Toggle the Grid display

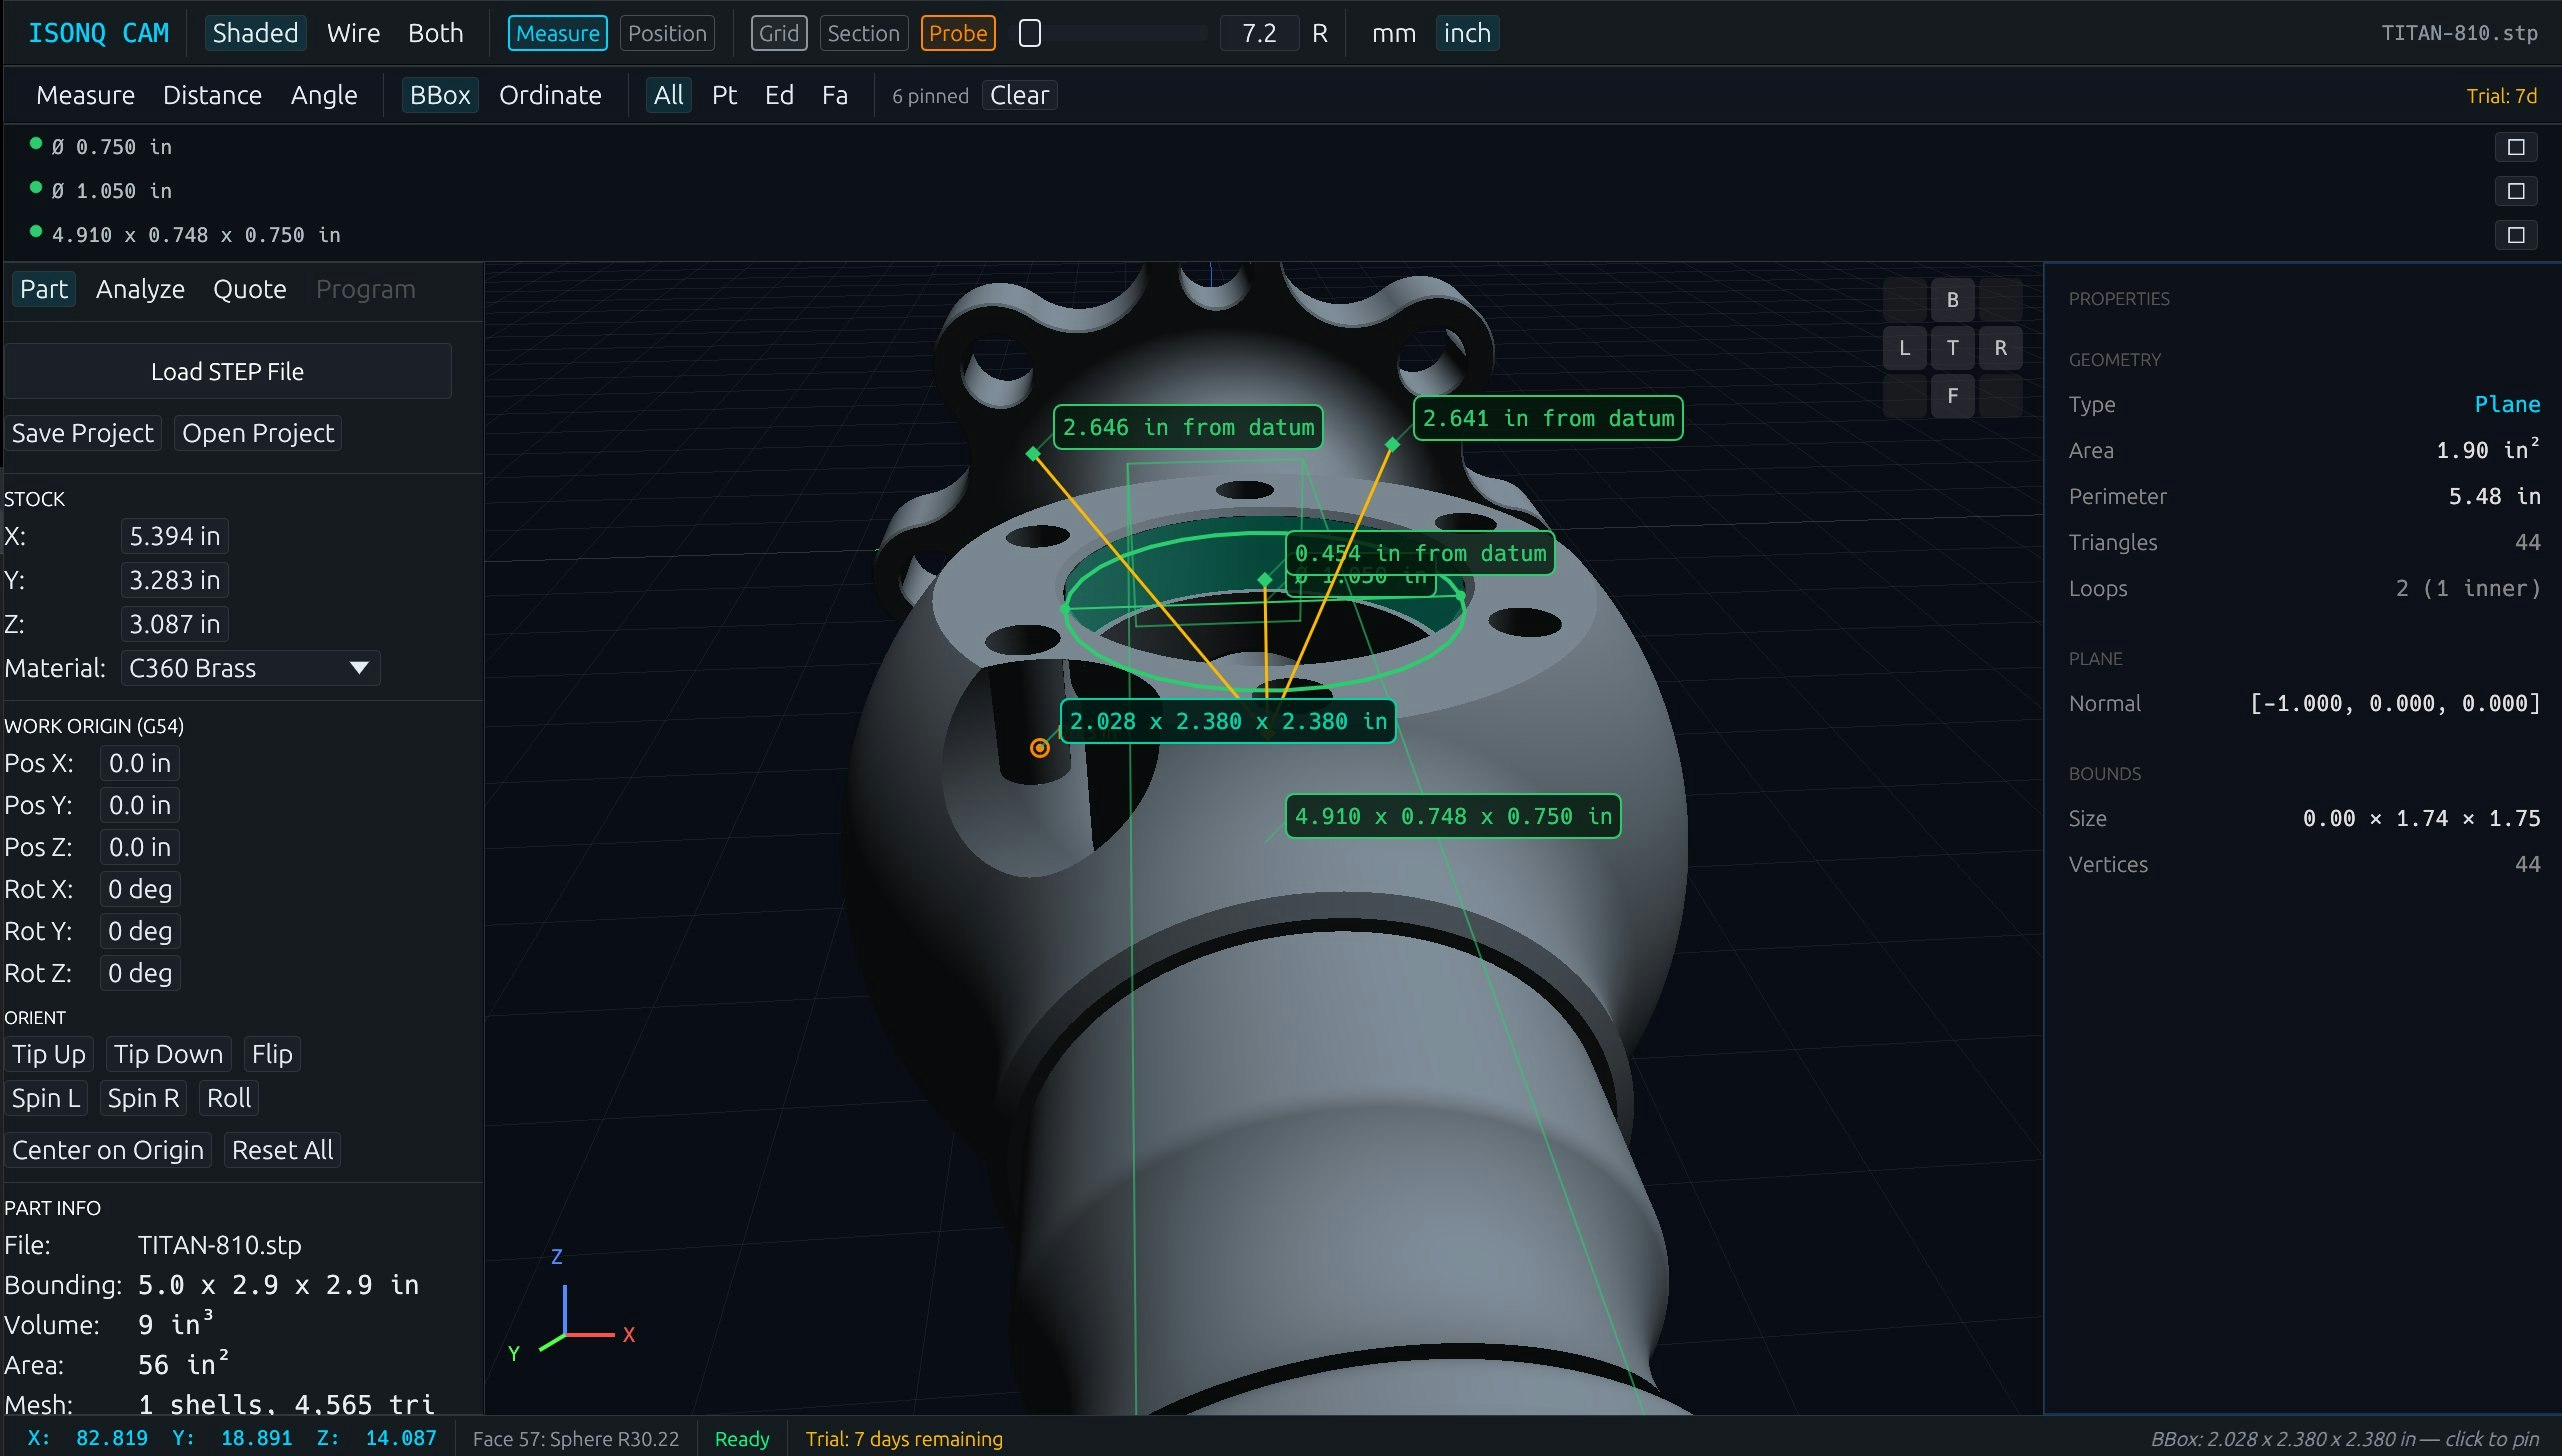coord(778,33)
